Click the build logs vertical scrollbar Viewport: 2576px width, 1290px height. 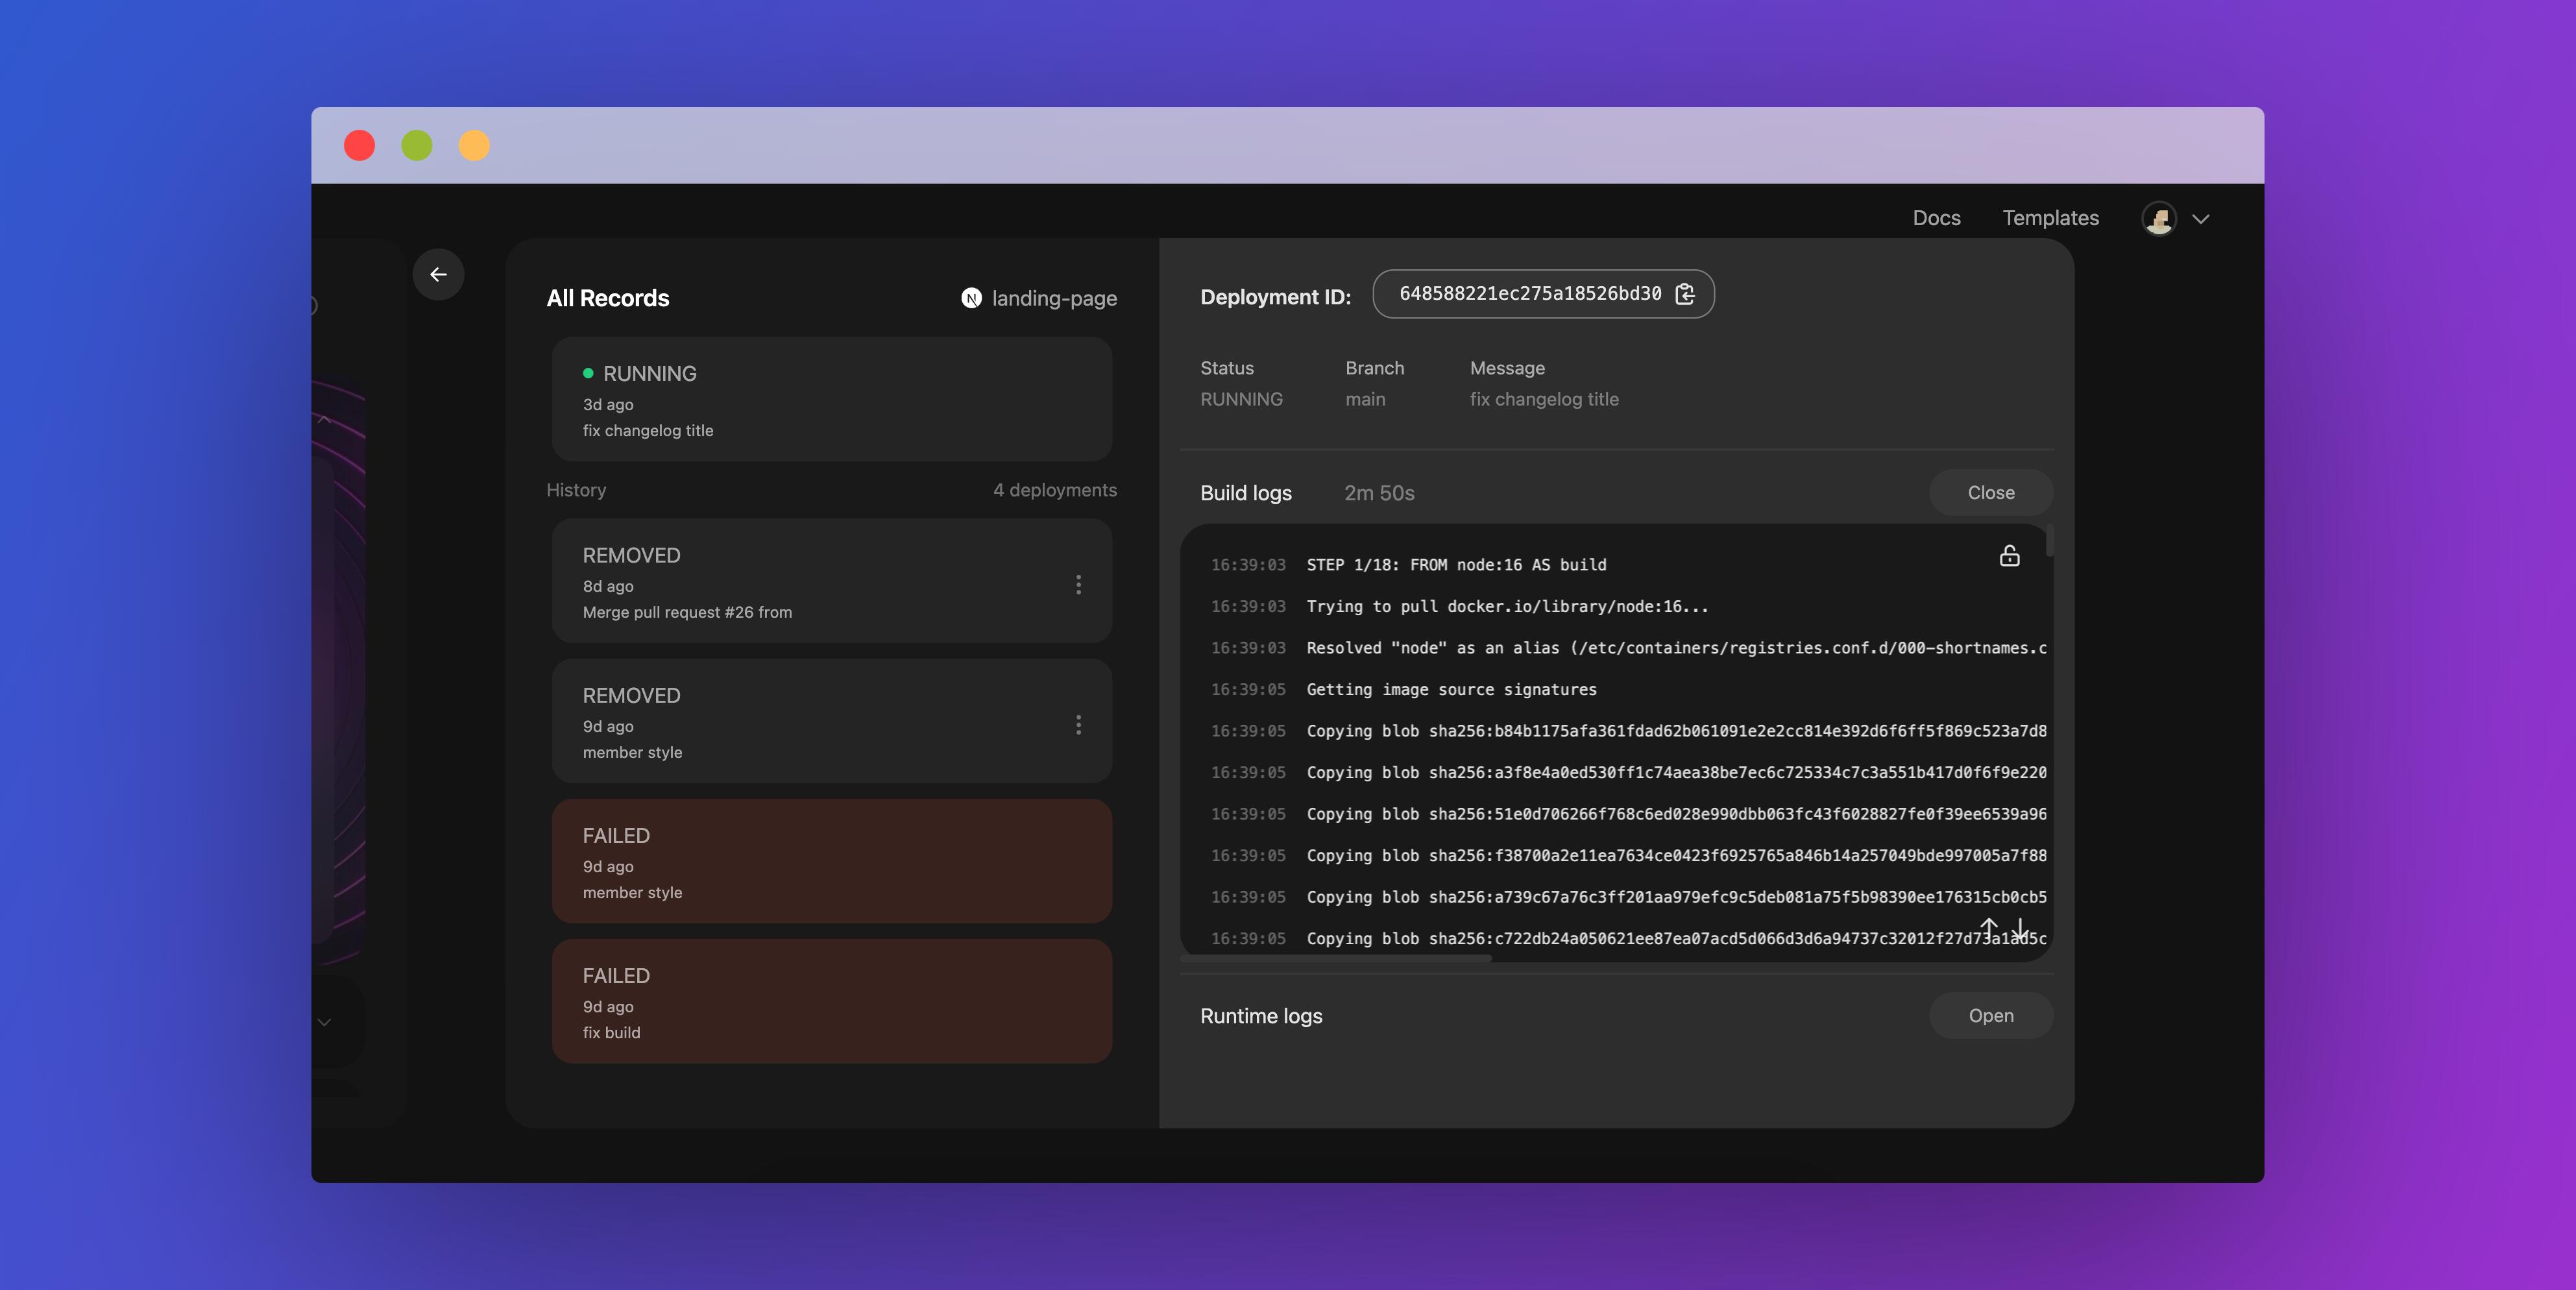pyautogui.click(x=2050, y=540)
